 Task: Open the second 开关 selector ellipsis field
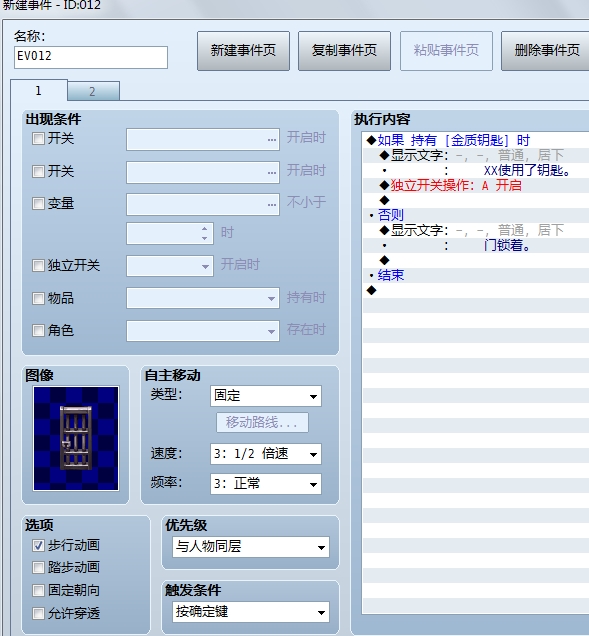pos(203,172)
